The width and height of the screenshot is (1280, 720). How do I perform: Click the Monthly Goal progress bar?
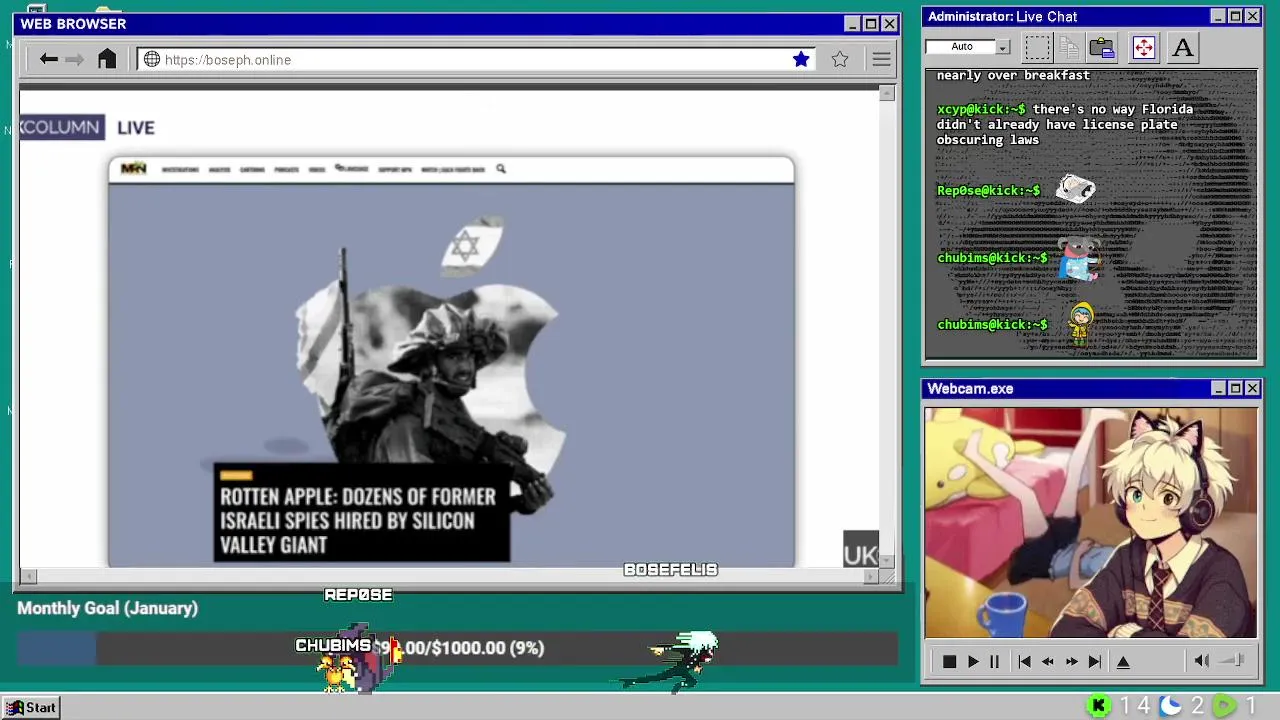(457, 648)
